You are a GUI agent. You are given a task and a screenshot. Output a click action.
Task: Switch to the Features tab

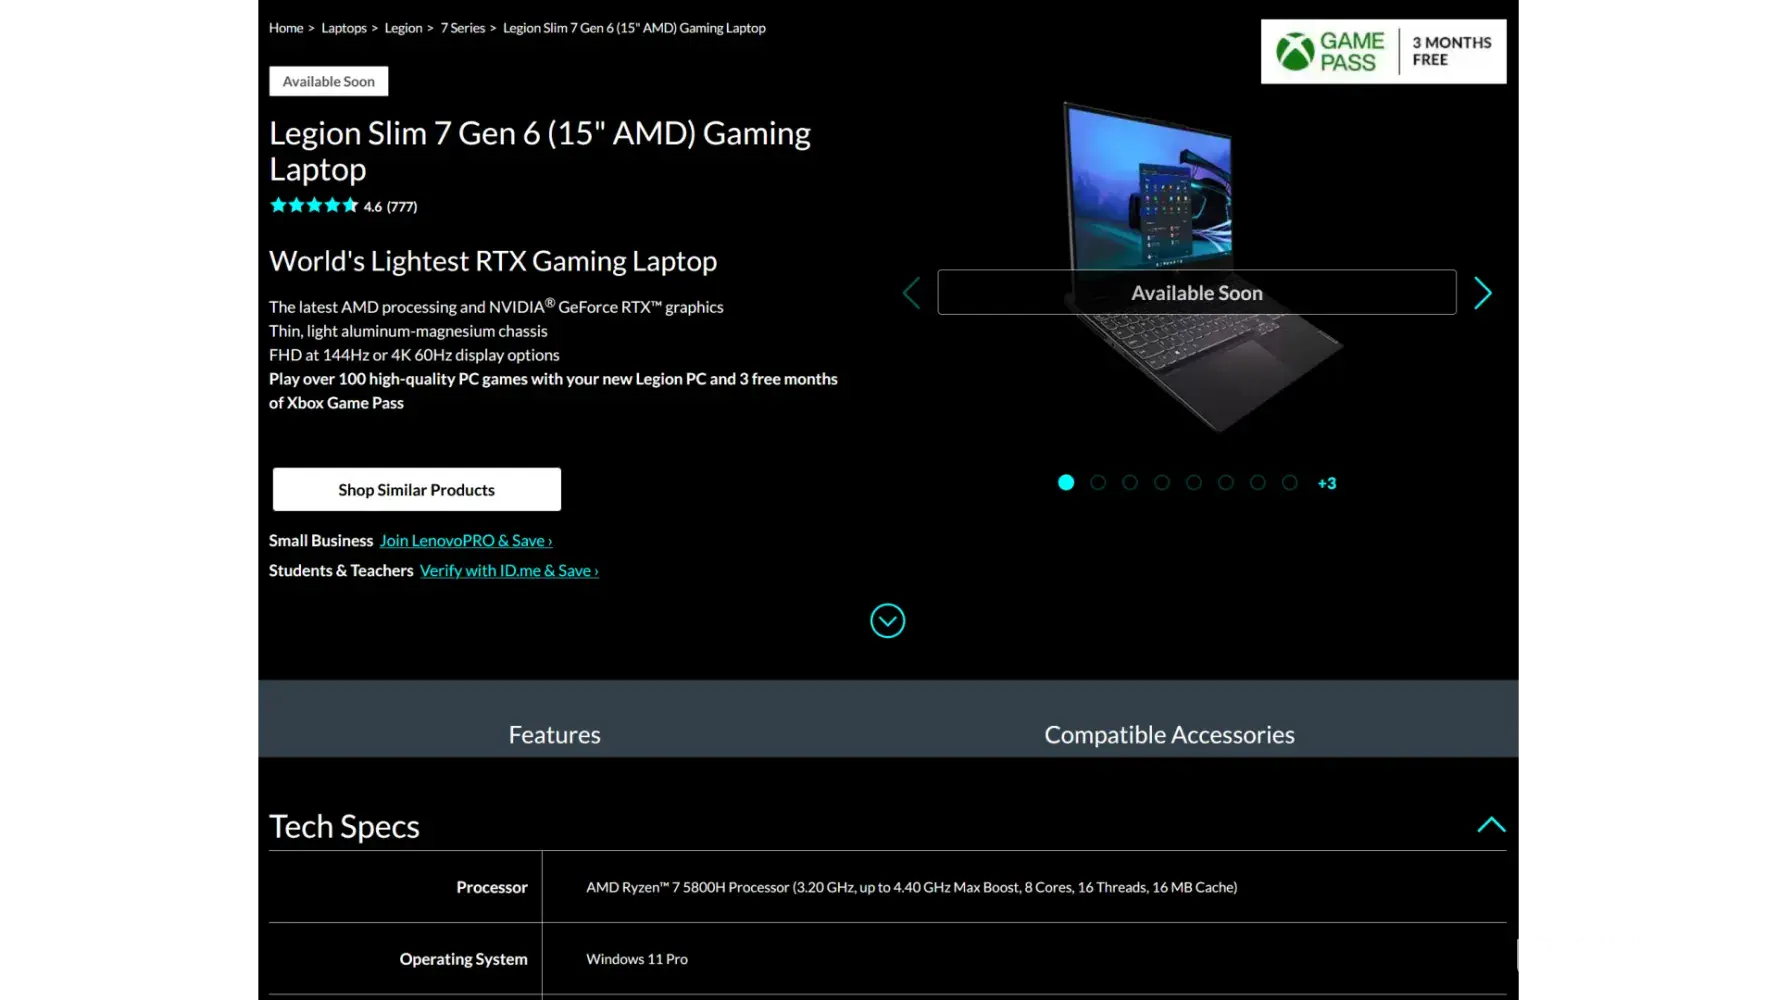click(x=554, y=735)
